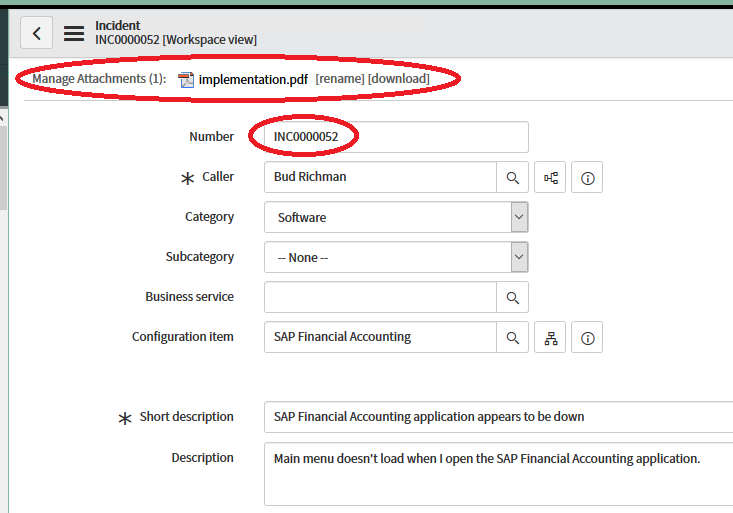This screenshot has width=733, height=513.
Task: Click the Business service lookup search icon
Action: tap(512, 297)
